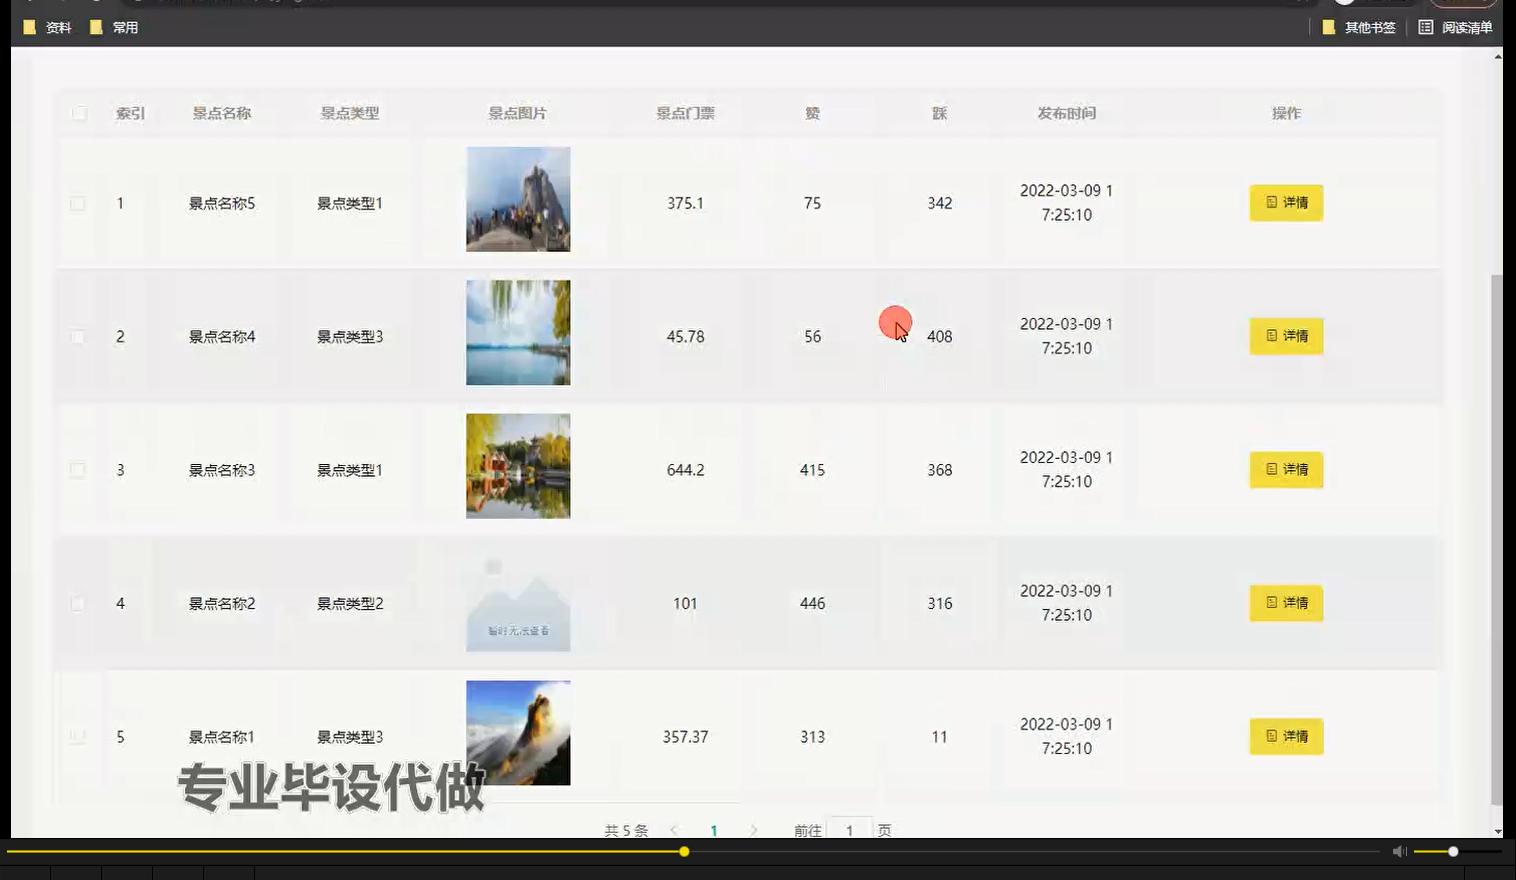Click the detail icon for 景点名称2
This screenshot has width=1516, height=880.
click(1271, 603)
